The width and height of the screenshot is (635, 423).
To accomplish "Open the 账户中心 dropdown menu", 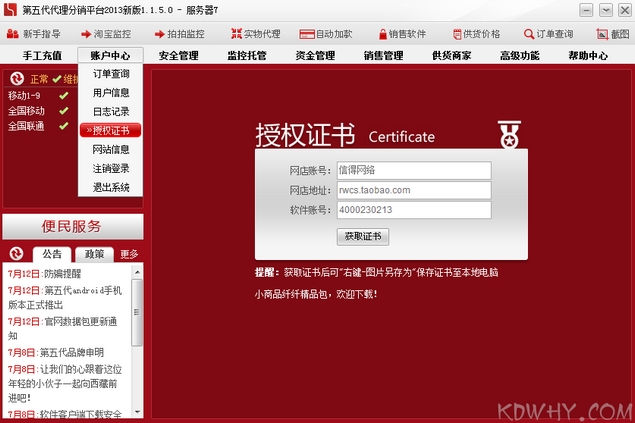I will 110,55.
